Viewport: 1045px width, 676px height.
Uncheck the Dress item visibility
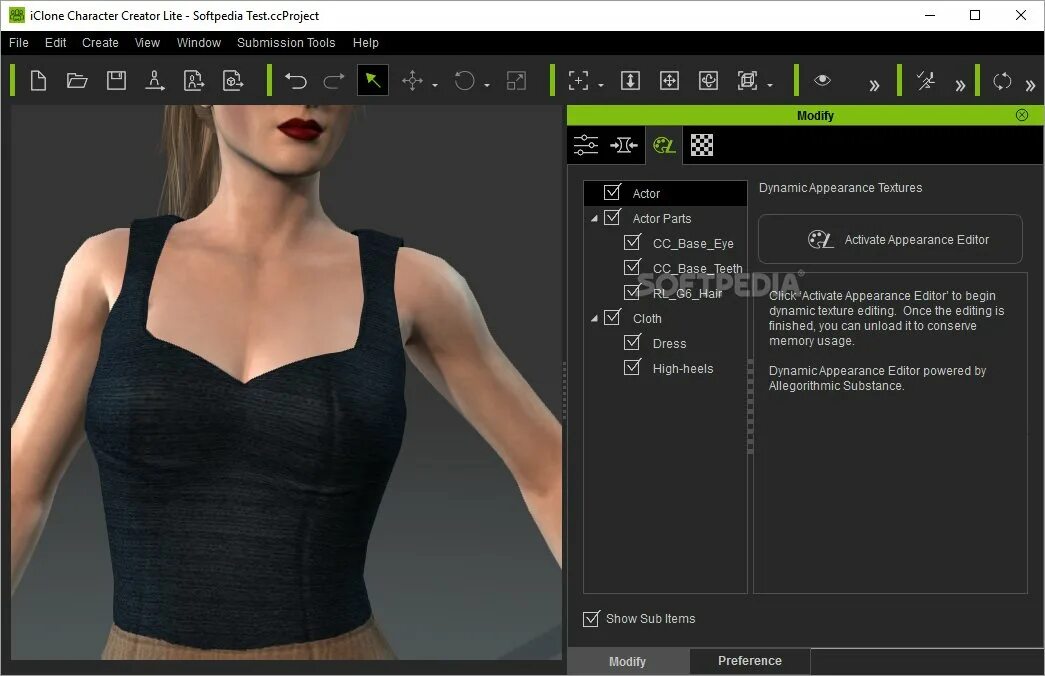click(632, 343)
